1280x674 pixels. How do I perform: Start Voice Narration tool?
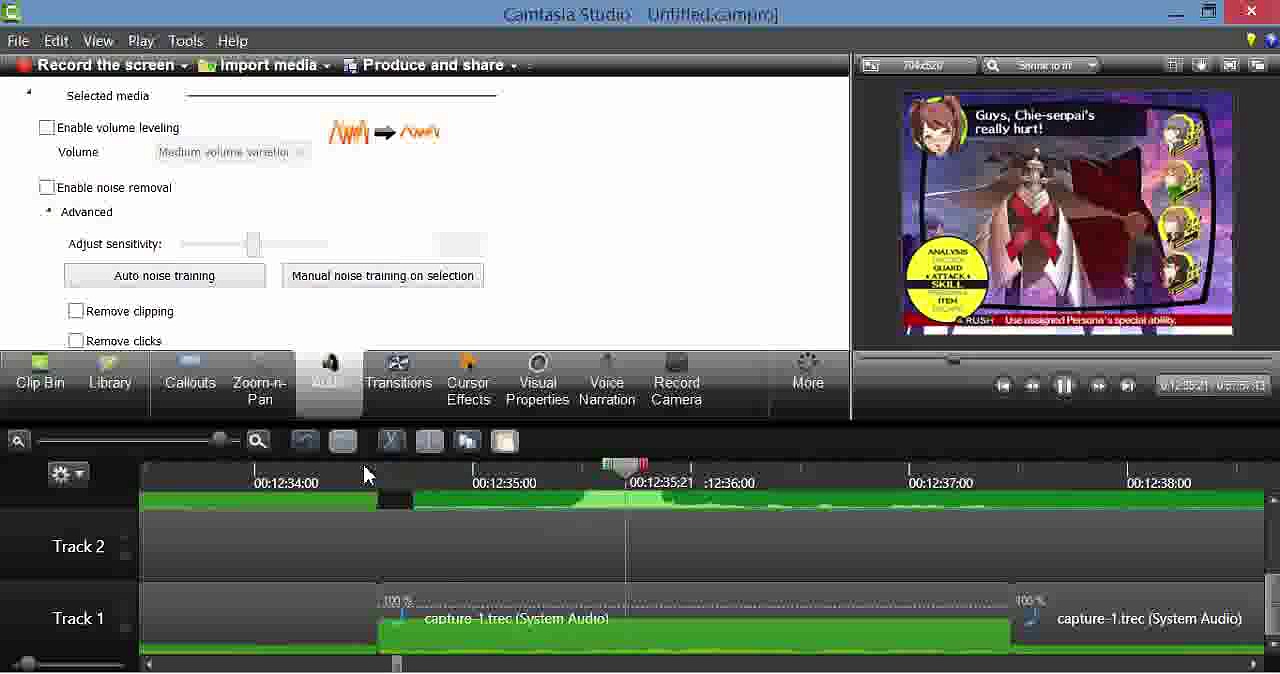tap(606, 382)
